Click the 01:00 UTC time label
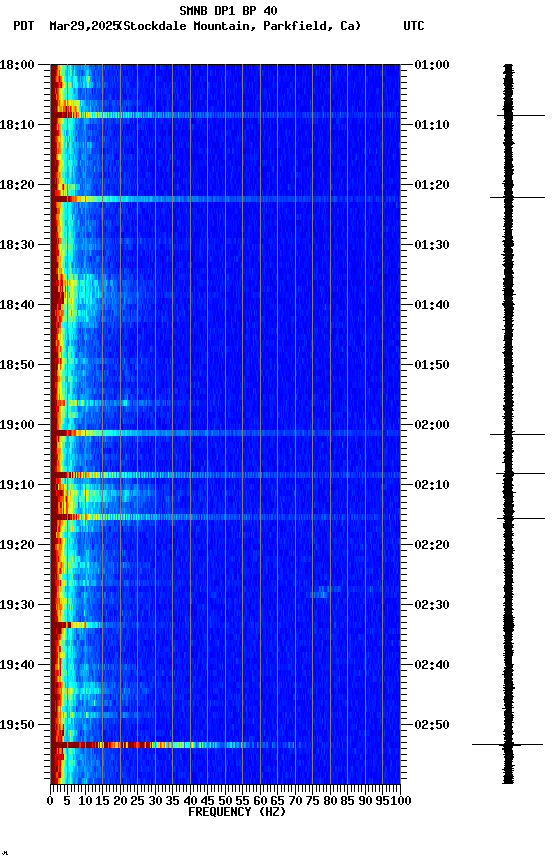Image resolution: width=552 pixels, height=864 pixels. [432, 64]
